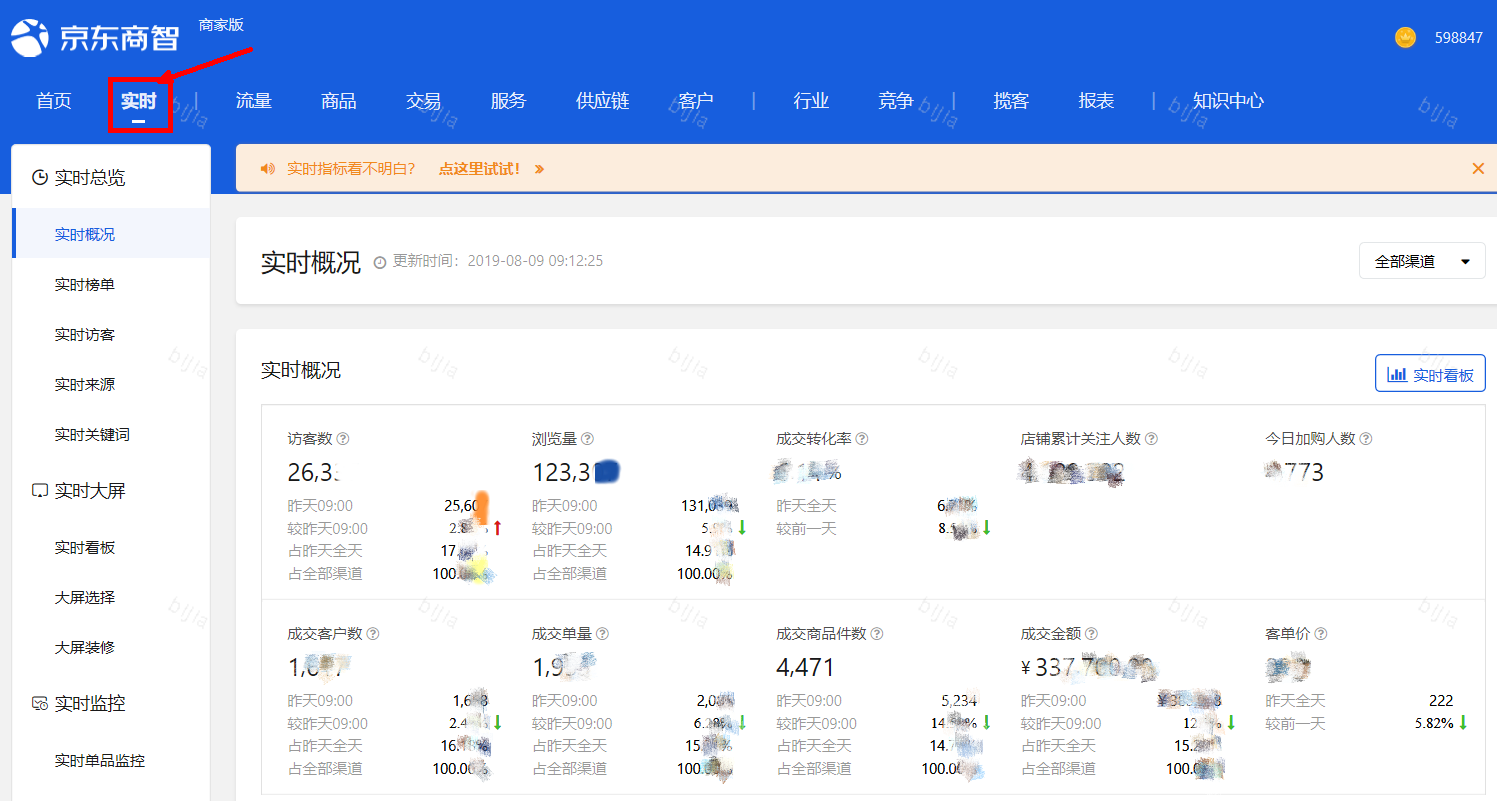Click the 客单价 昨天全天 value 222
The width and height of the screenshot is (1497, 801).
[1441, 701]
